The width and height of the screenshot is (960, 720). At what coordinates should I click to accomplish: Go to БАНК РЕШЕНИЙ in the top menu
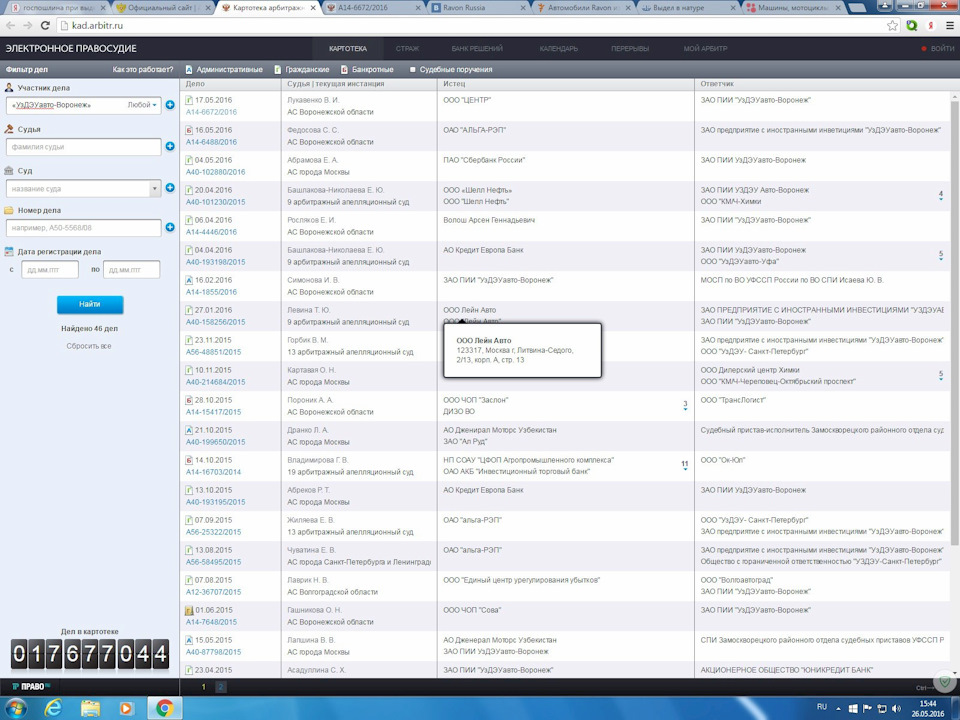coord(477,48)
